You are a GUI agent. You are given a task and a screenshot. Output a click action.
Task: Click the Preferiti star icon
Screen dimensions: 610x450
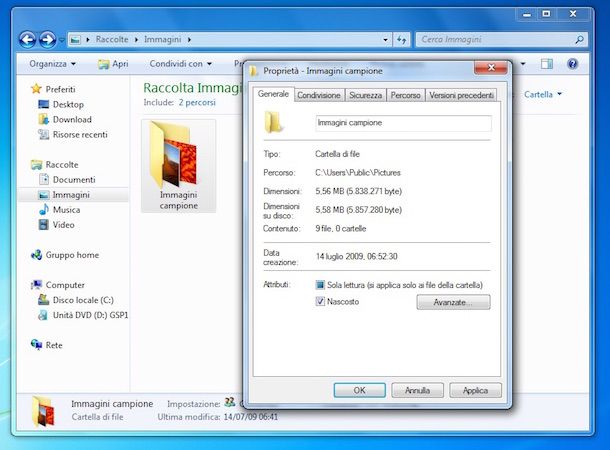[x=36, y=89]
